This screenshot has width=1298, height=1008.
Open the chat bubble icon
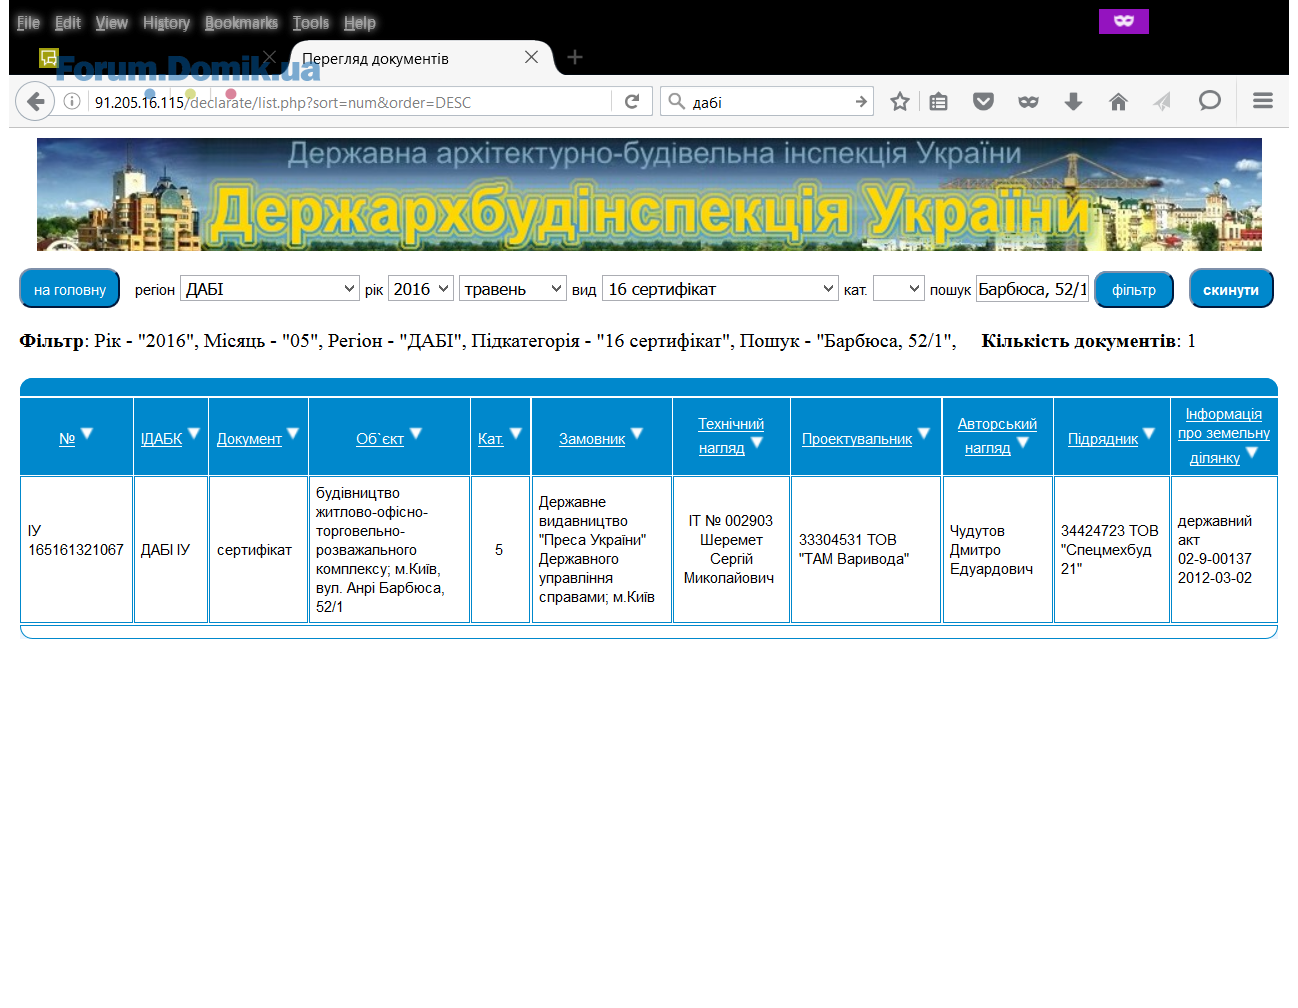click(x=1209, y=101)
